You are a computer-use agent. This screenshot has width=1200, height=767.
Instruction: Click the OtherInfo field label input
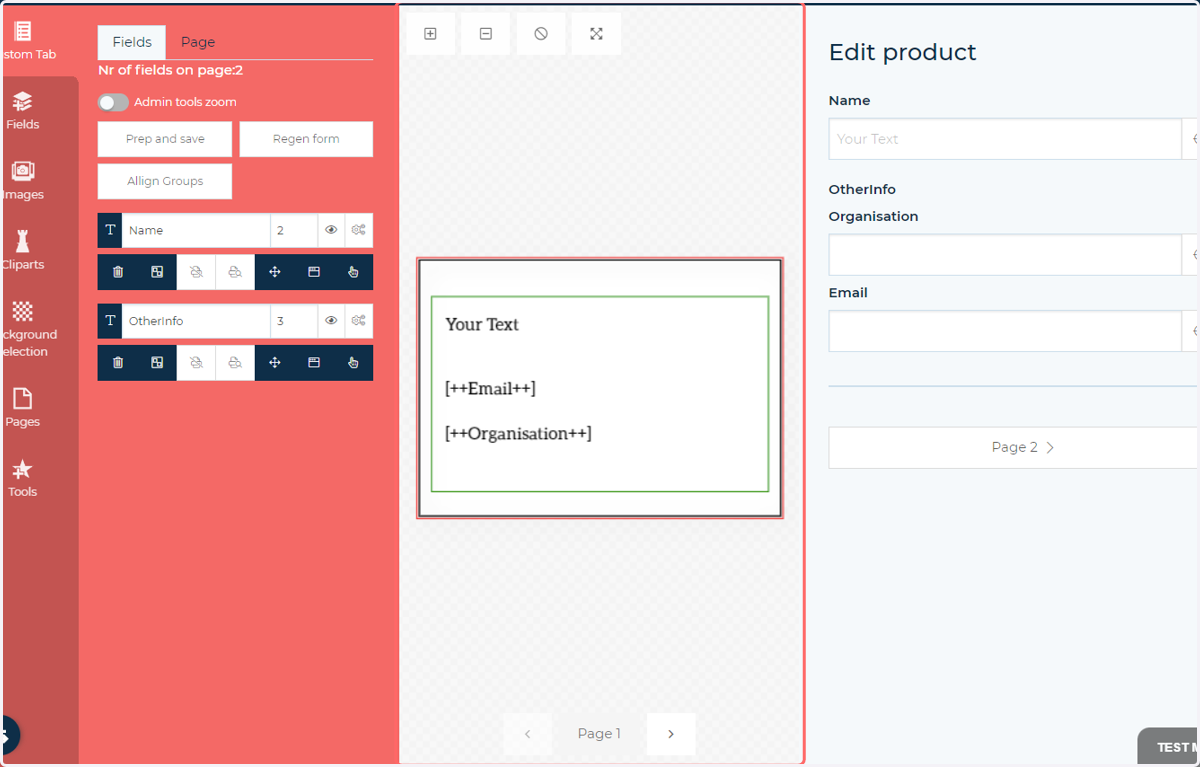tap(196, 321)
